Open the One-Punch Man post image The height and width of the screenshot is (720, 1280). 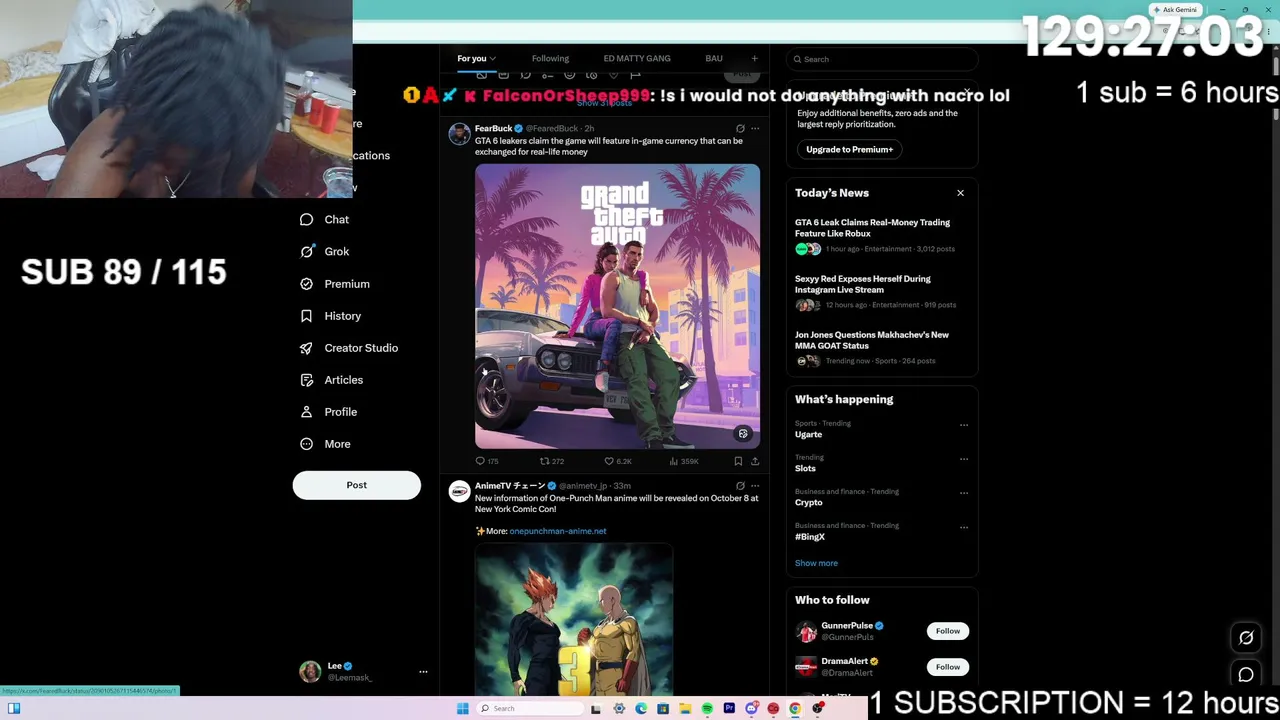pos(574,620)
